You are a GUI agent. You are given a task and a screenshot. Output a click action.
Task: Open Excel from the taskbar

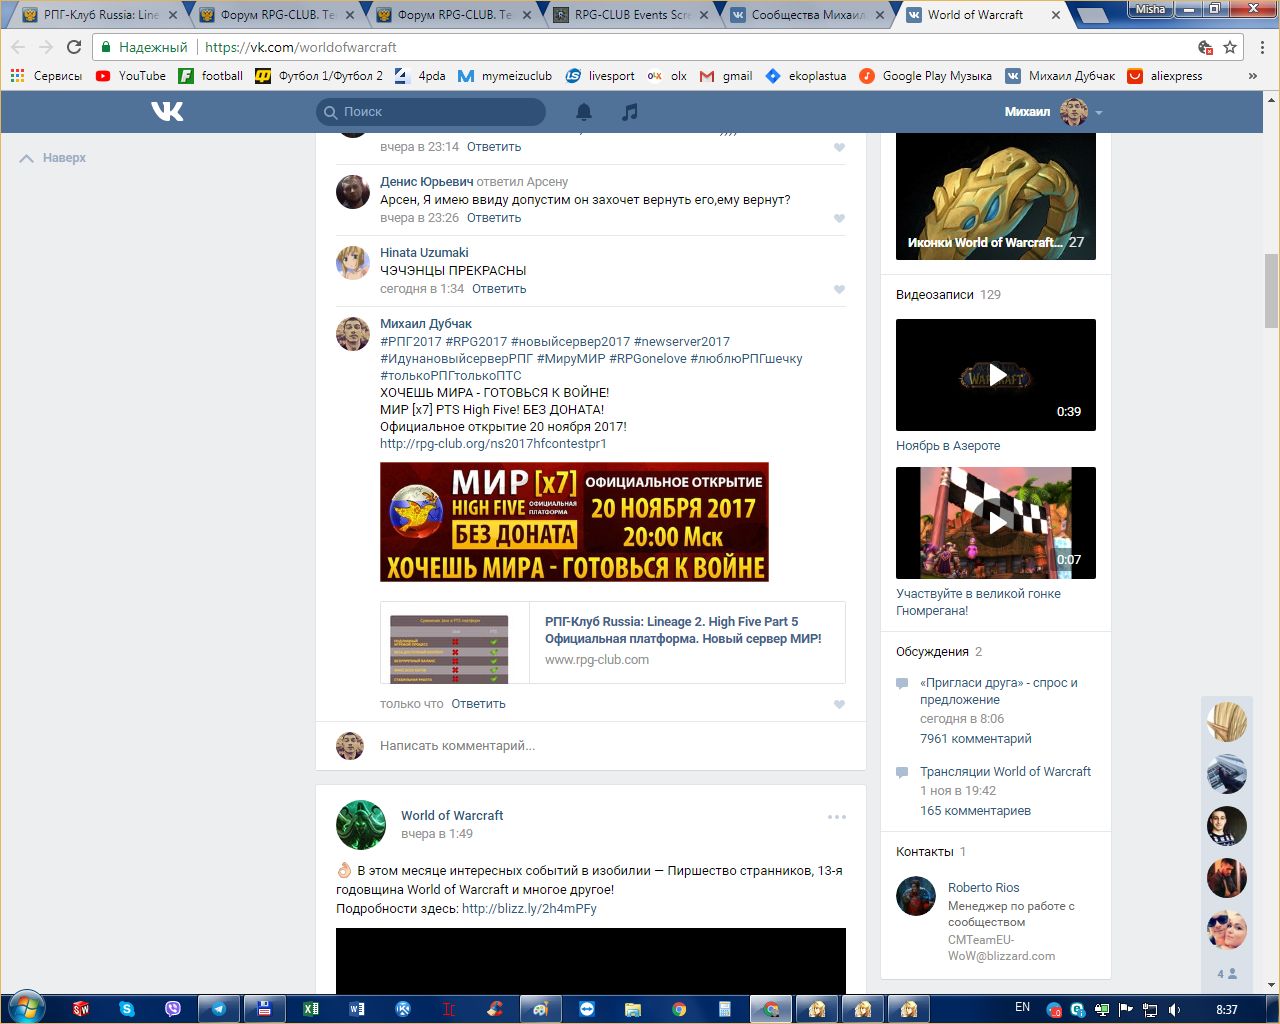(x=310, y=1009)
